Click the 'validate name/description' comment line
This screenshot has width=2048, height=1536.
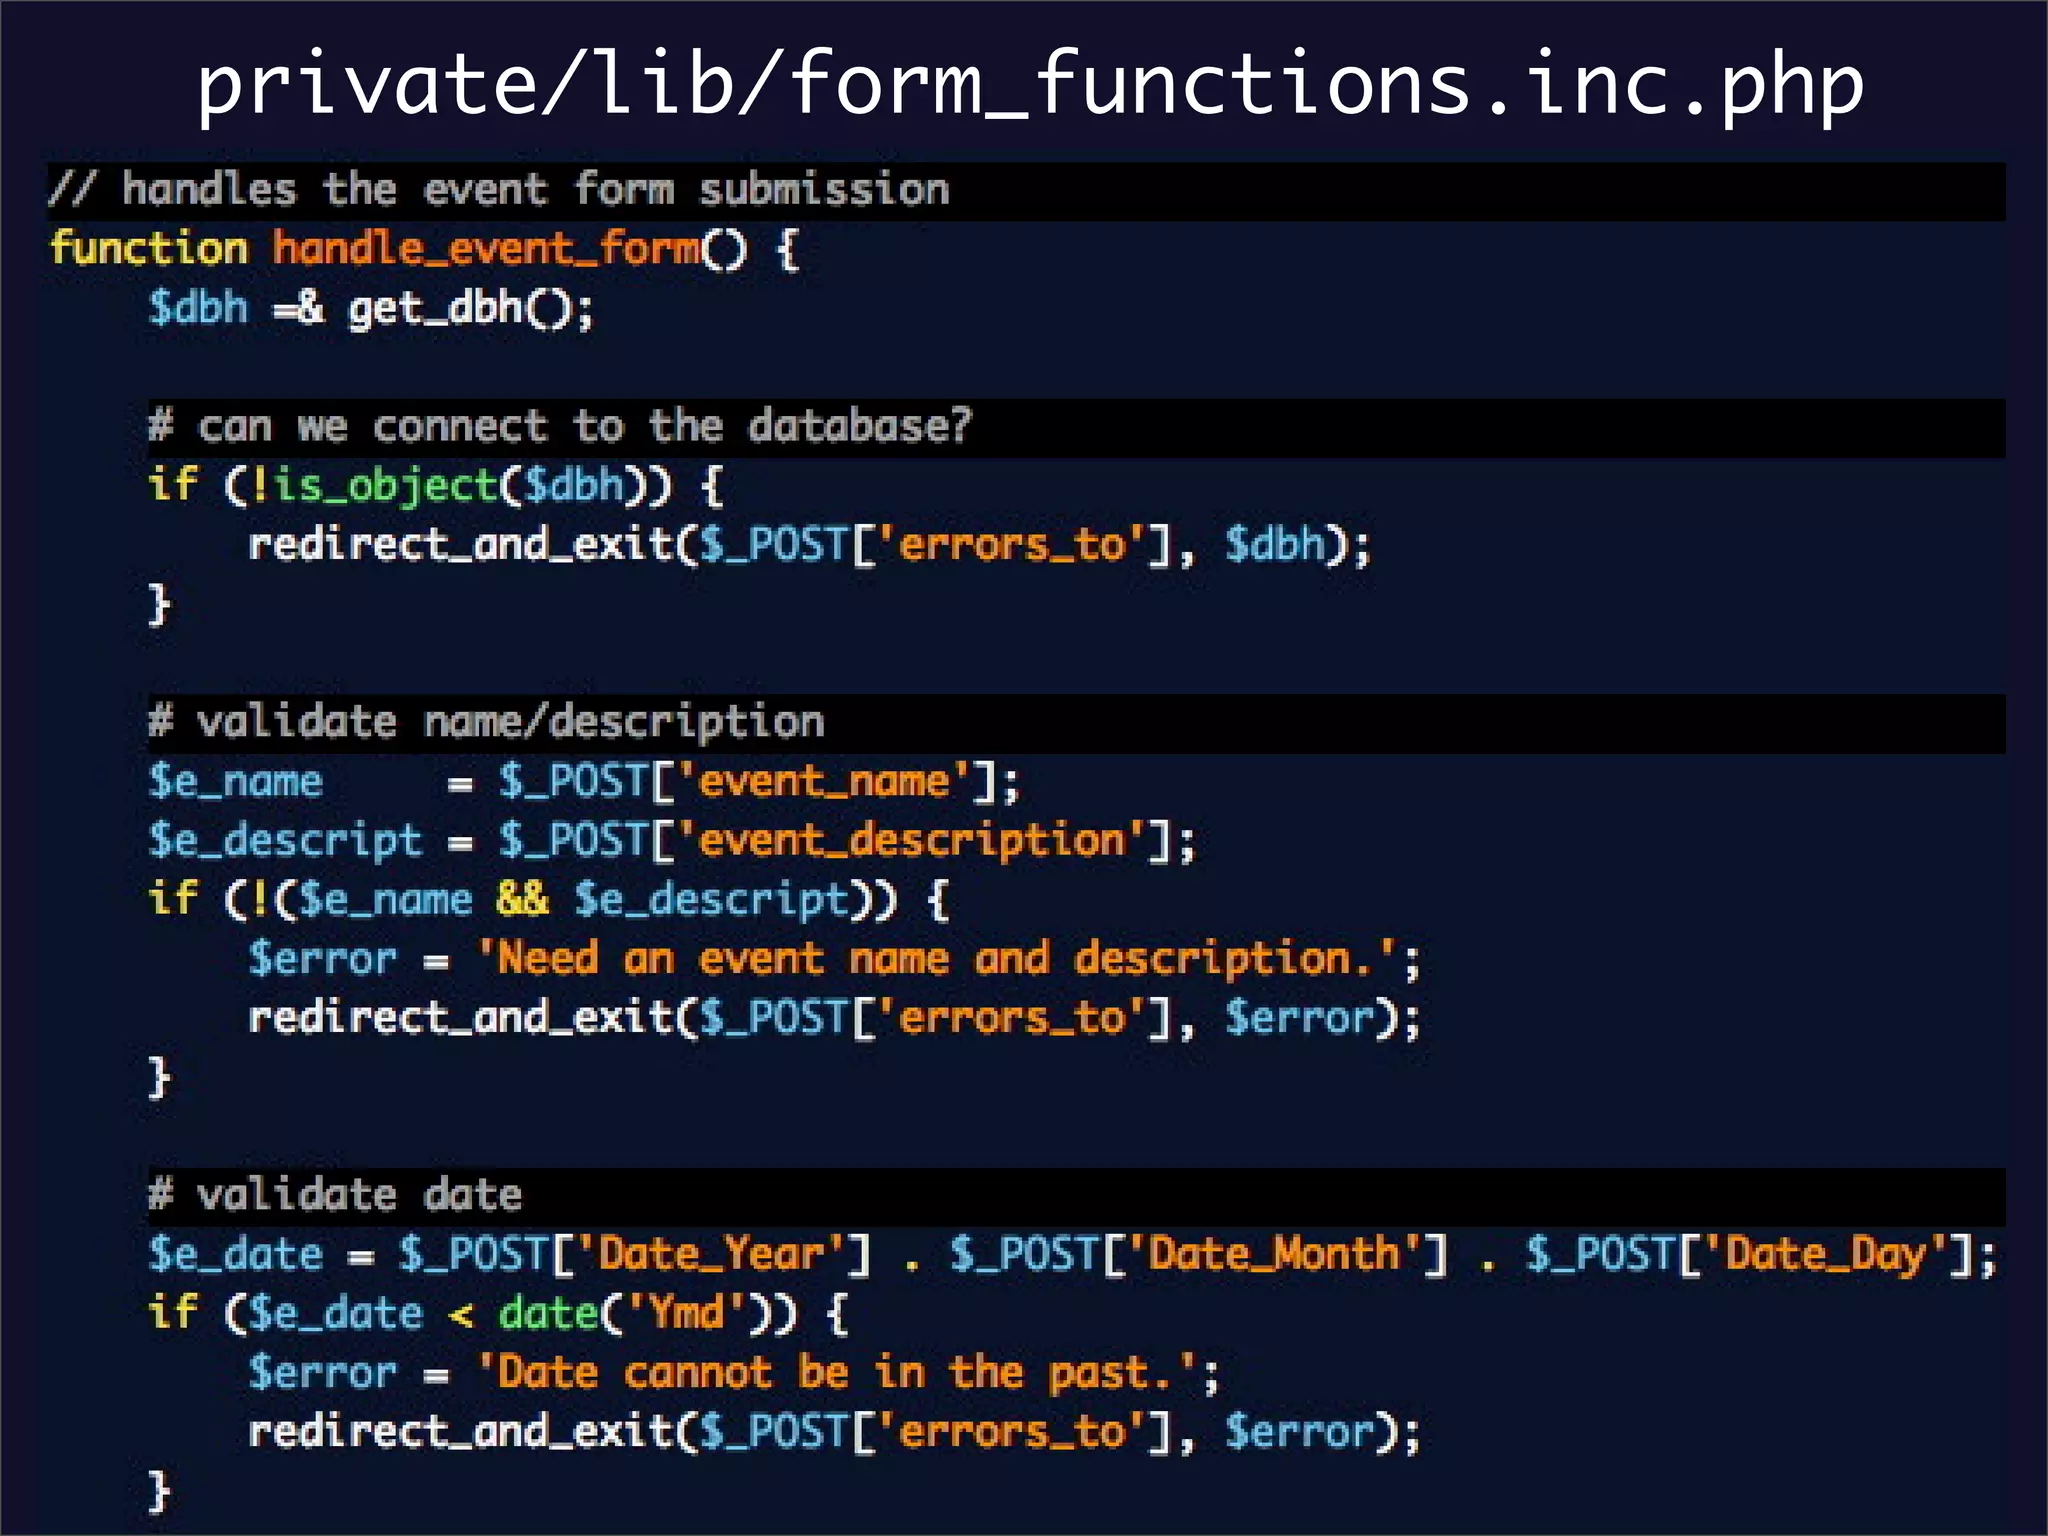point(487,722)
